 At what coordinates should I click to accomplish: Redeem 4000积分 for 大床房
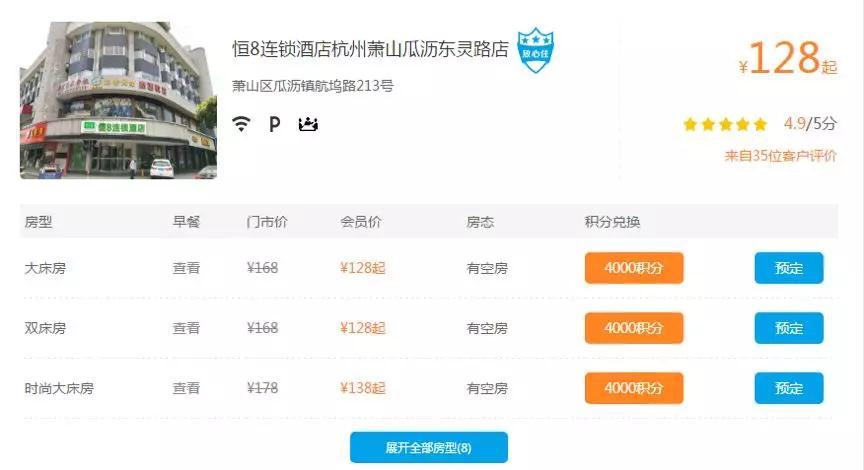coord(634,268)
